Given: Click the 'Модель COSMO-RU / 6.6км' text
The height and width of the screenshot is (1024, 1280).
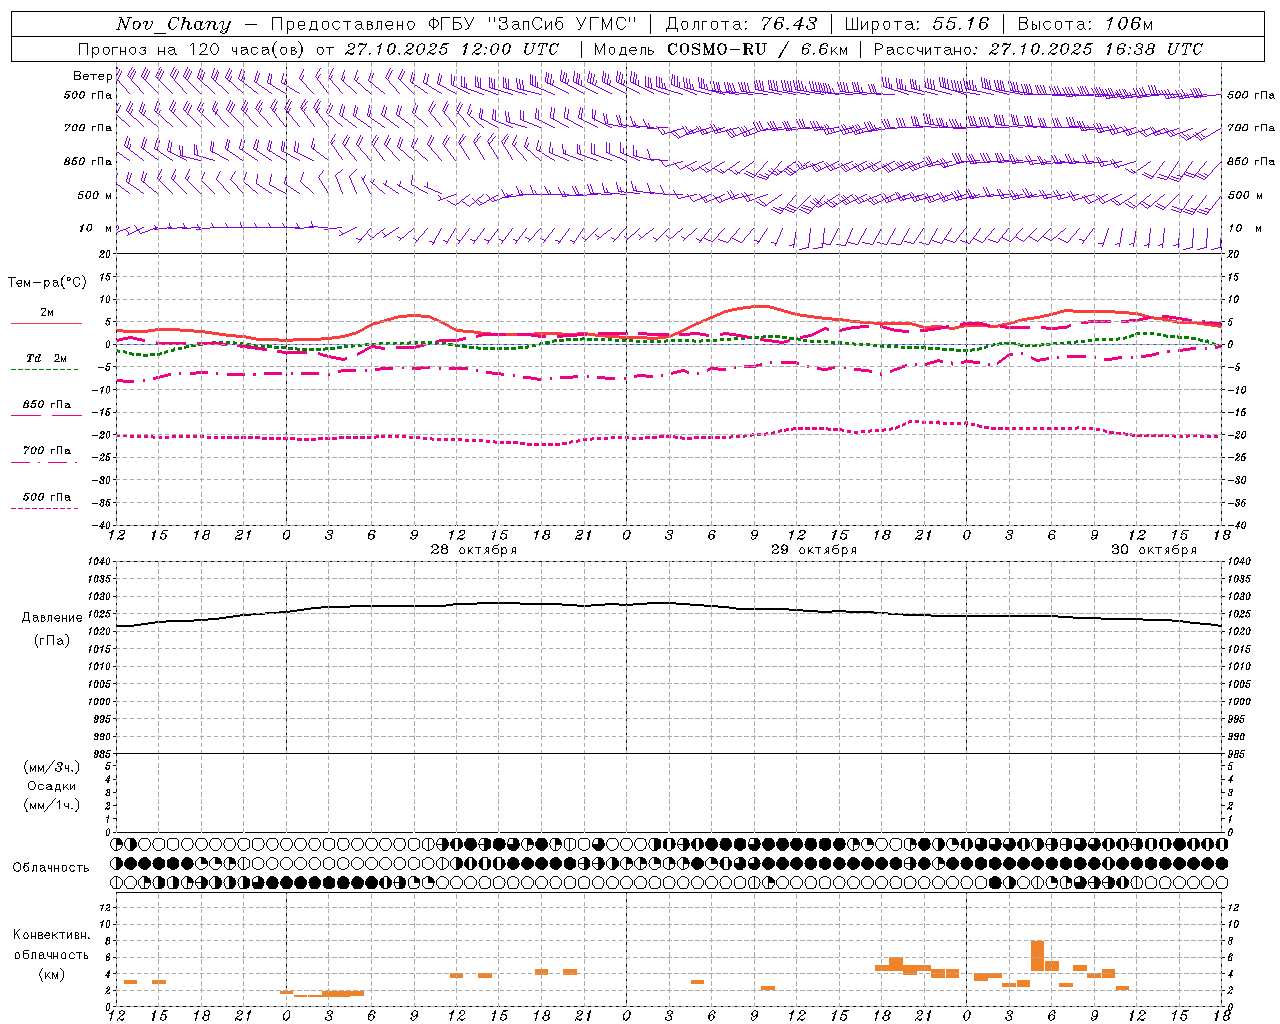Looking at the screenshot, I should point(721,49).
